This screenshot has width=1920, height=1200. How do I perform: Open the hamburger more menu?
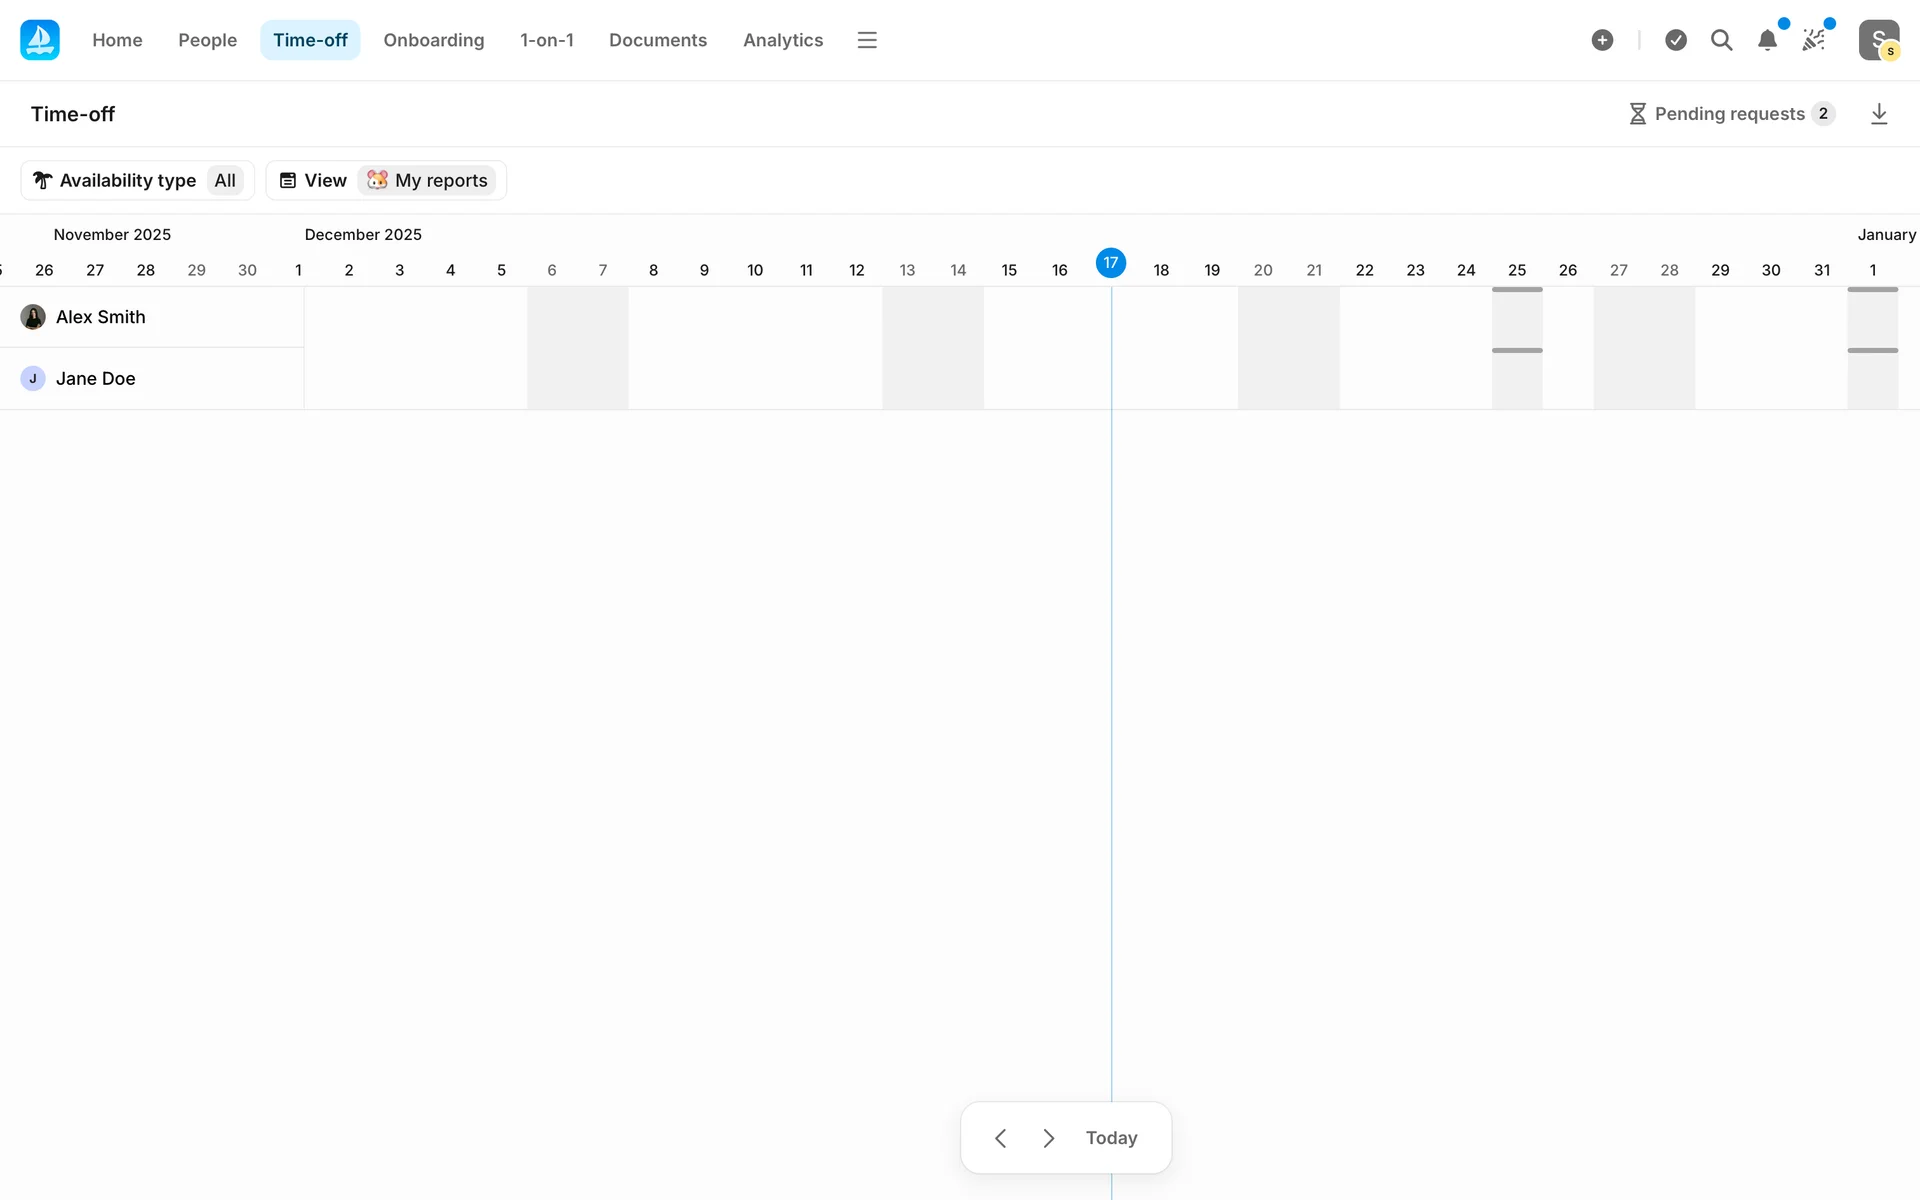[867, 40]
